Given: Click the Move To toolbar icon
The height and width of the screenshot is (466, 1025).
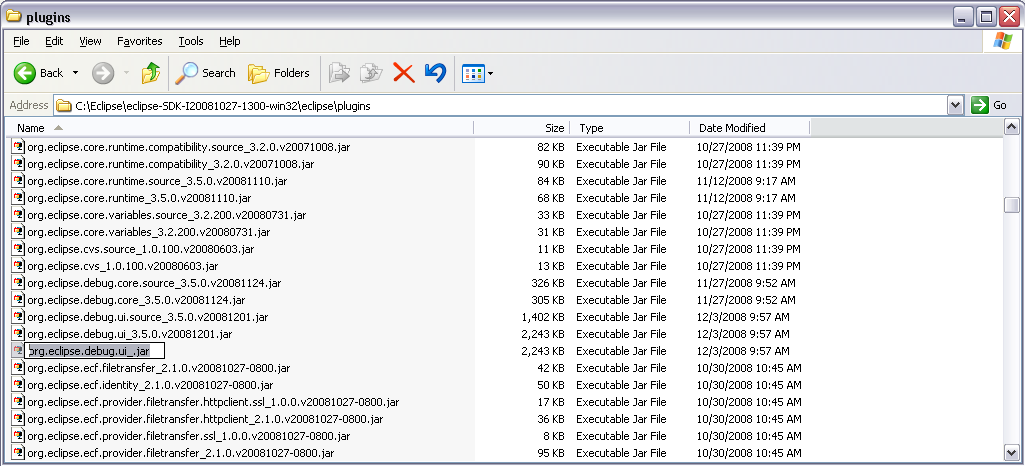Looking at the screenshot, I should (x=339, y=73).
